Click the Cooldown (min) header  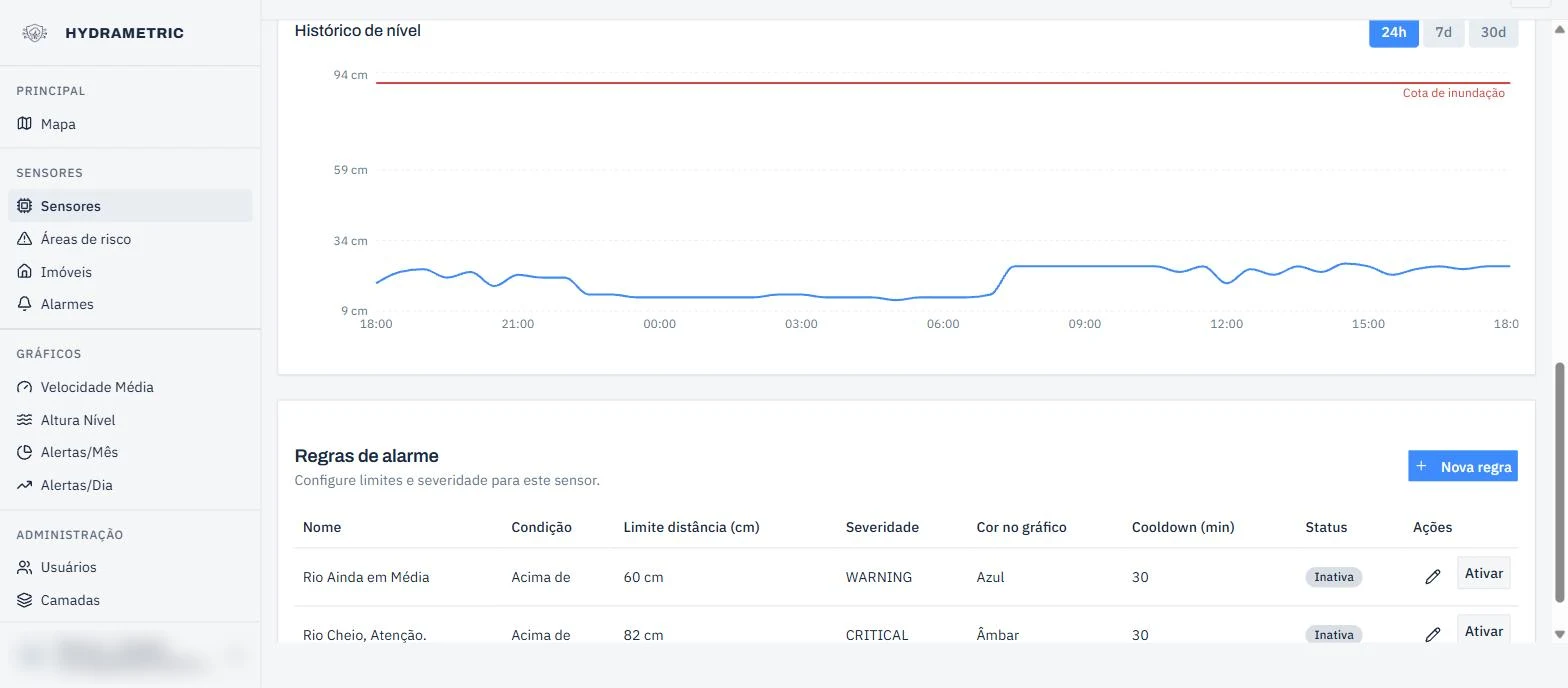[x=1183, y=527]
